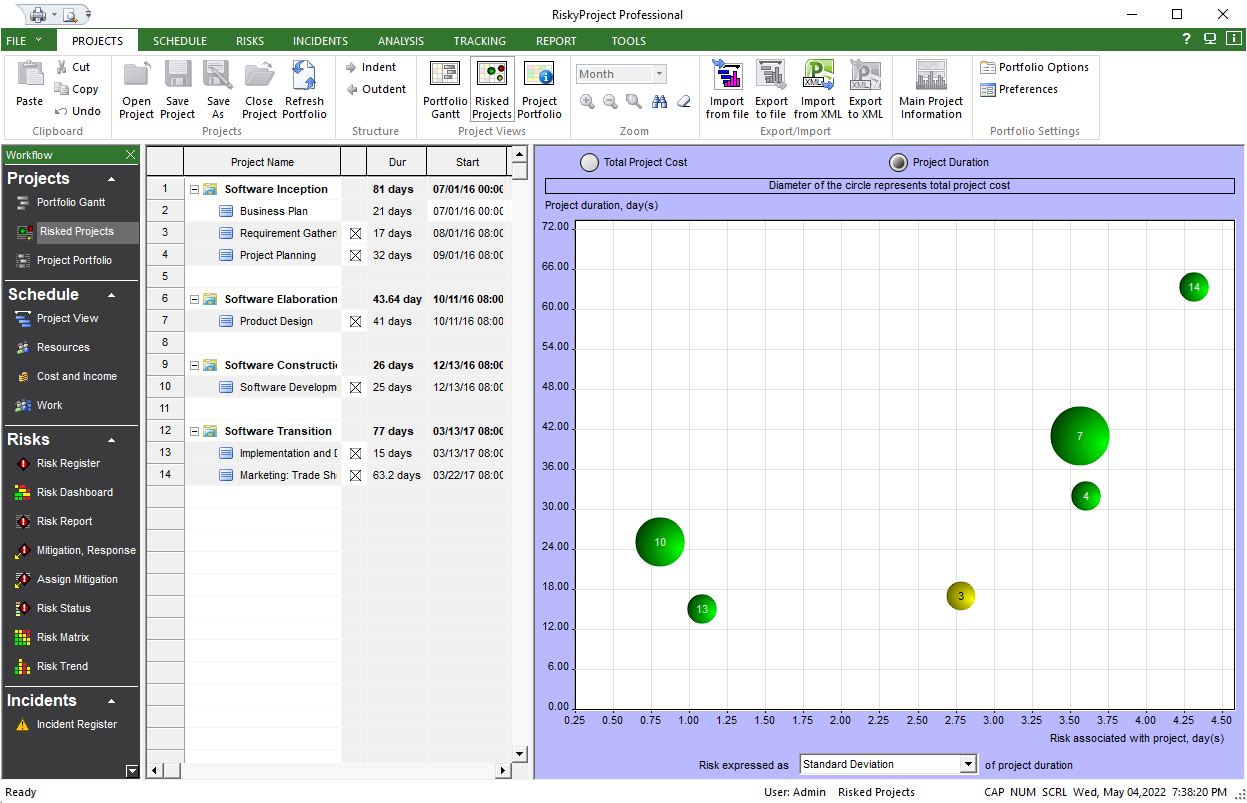Select Total Project Cost radio button
Screen dimensions: 1247x803
[590, 163]
